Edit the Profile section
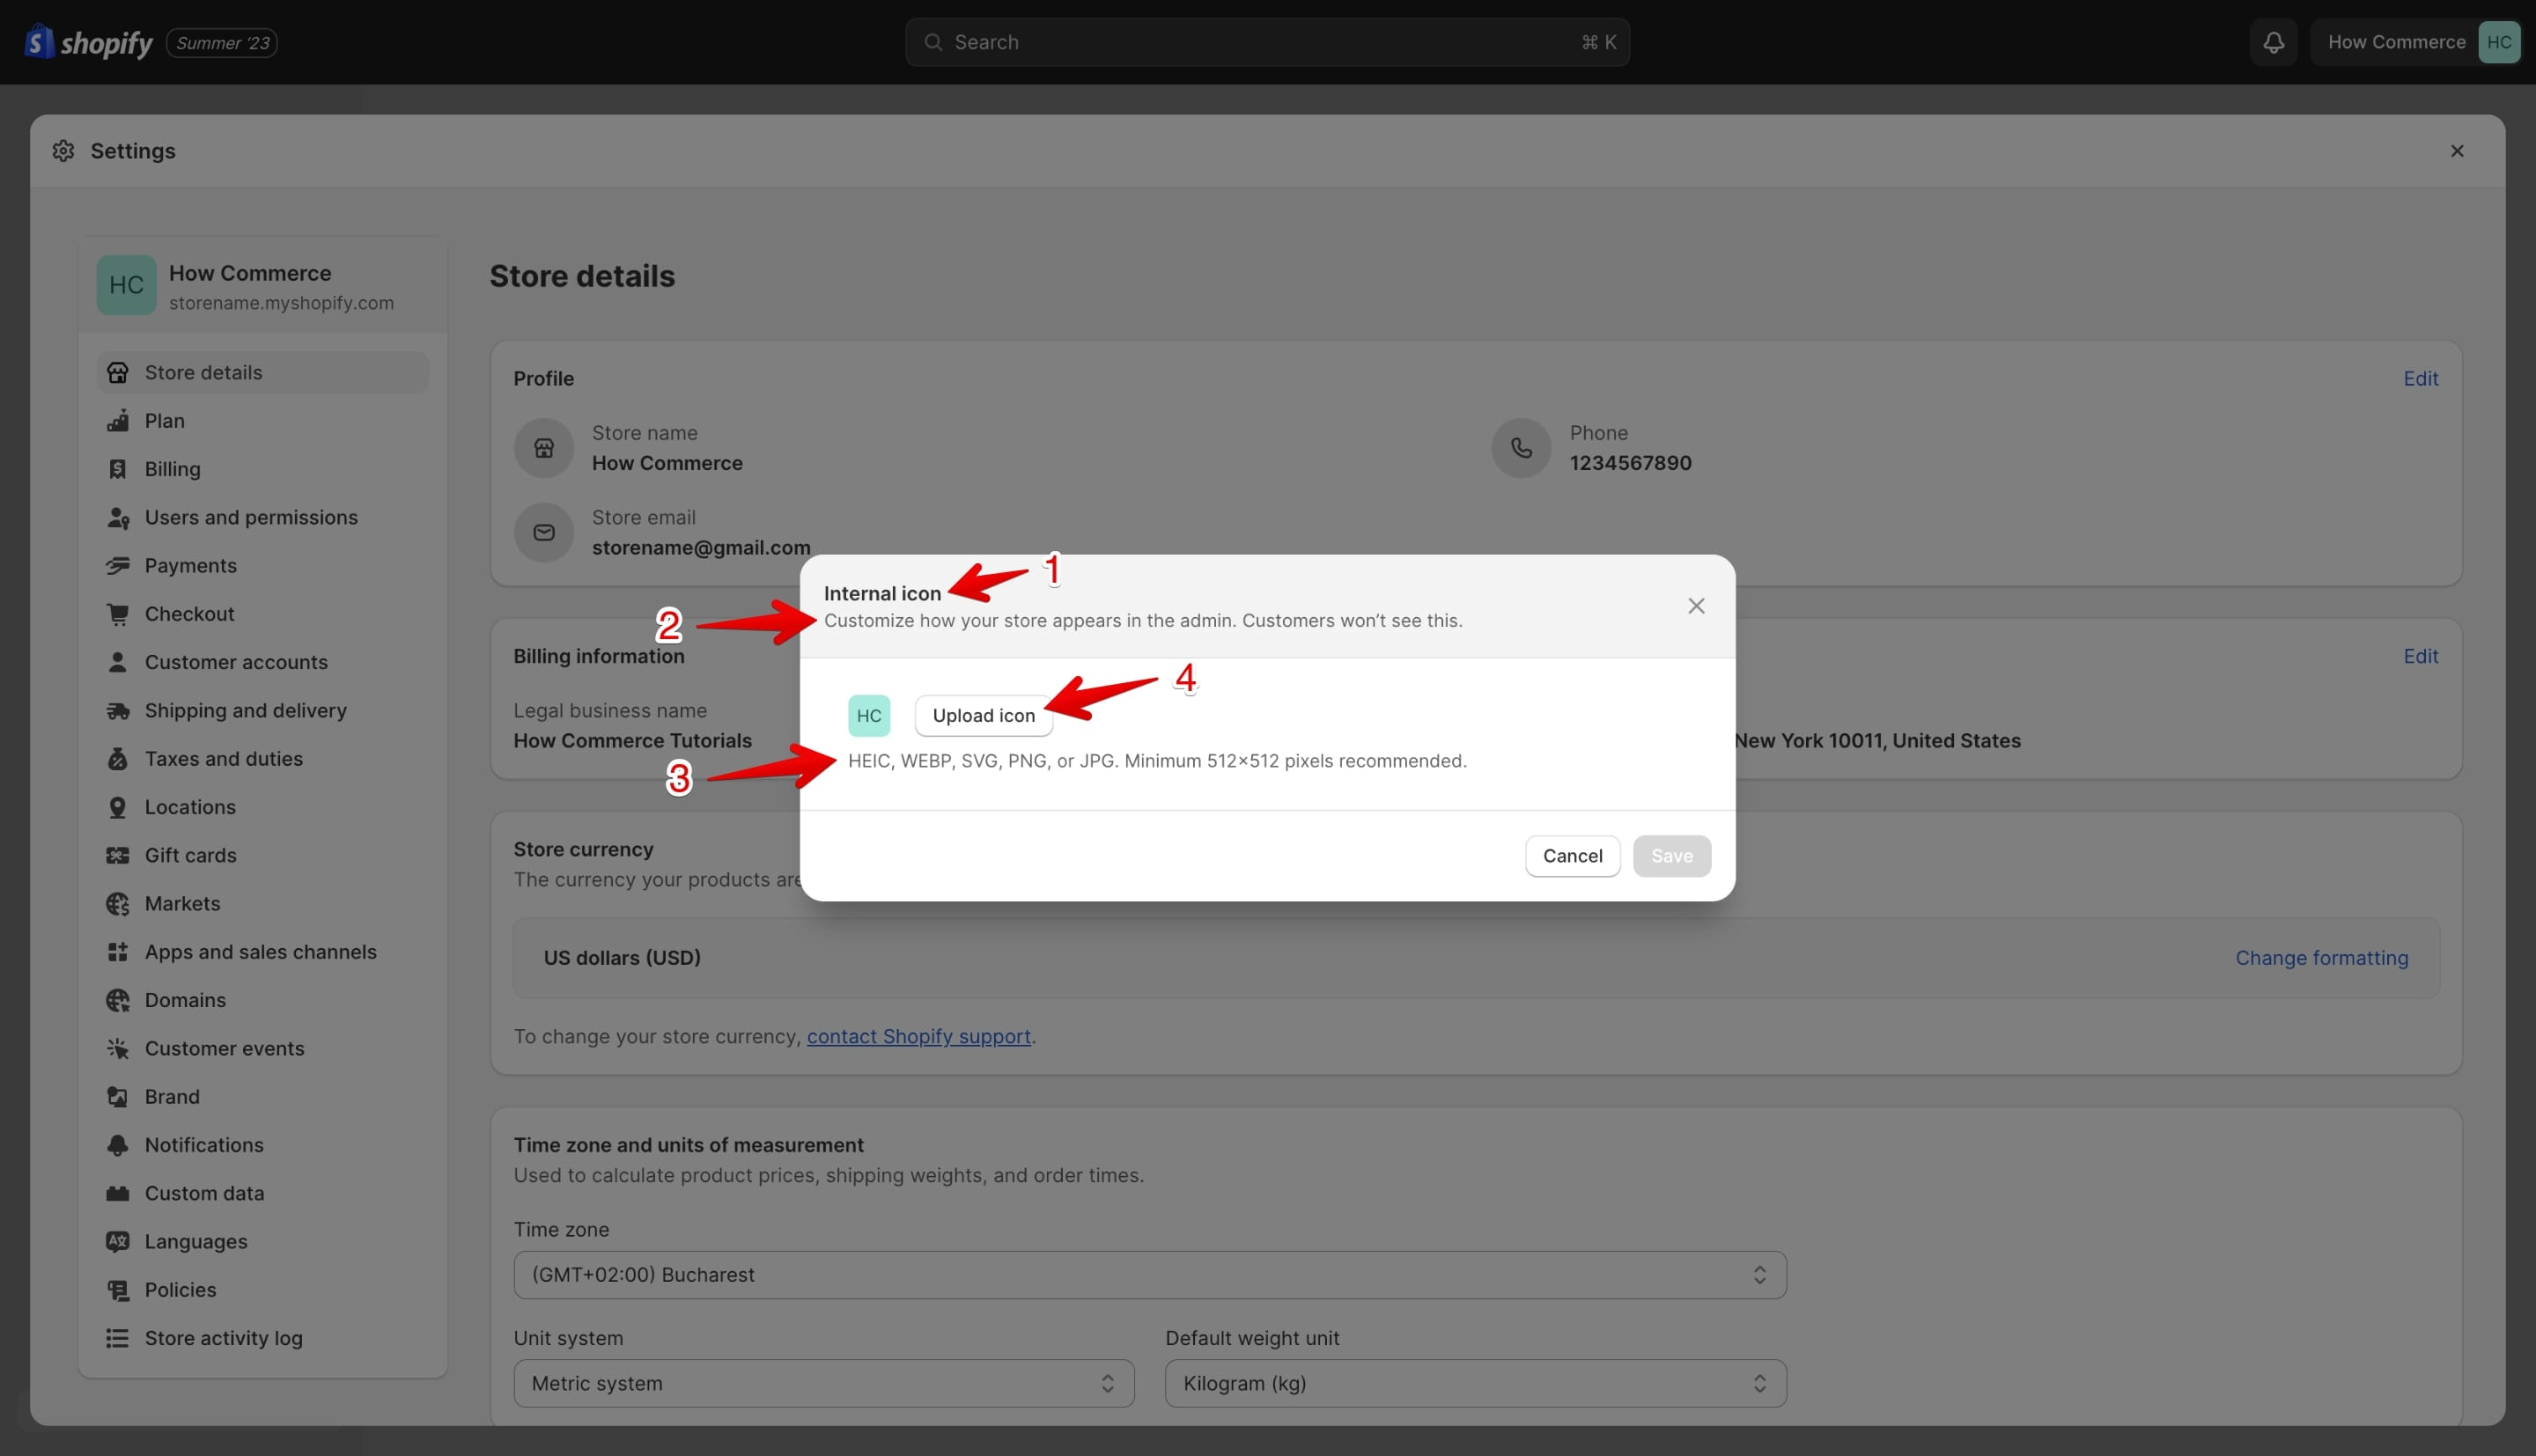The width and height of the screenshot is (2536, 1456). point(2420,379)
